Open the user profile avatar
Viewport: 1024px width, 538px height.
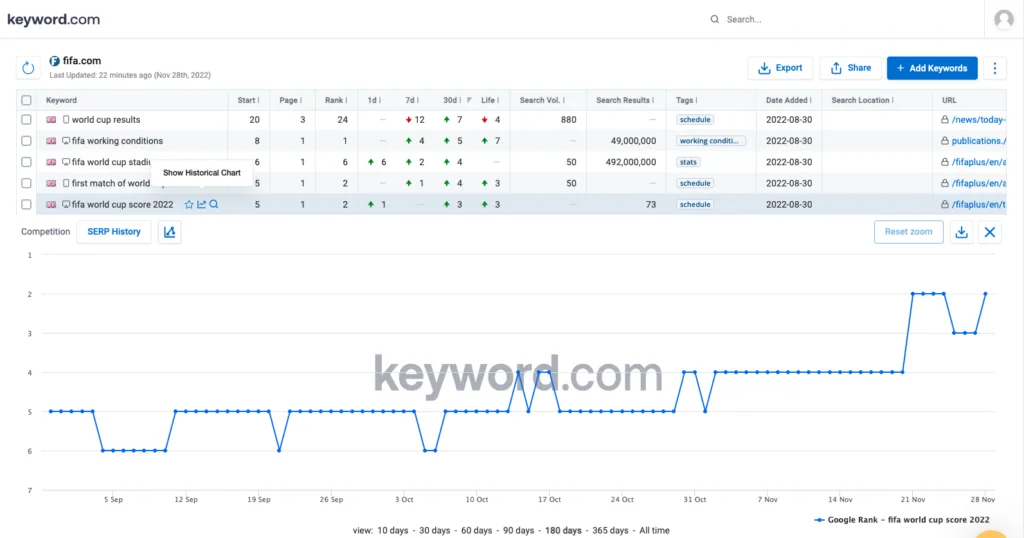tap(1004, 20)
